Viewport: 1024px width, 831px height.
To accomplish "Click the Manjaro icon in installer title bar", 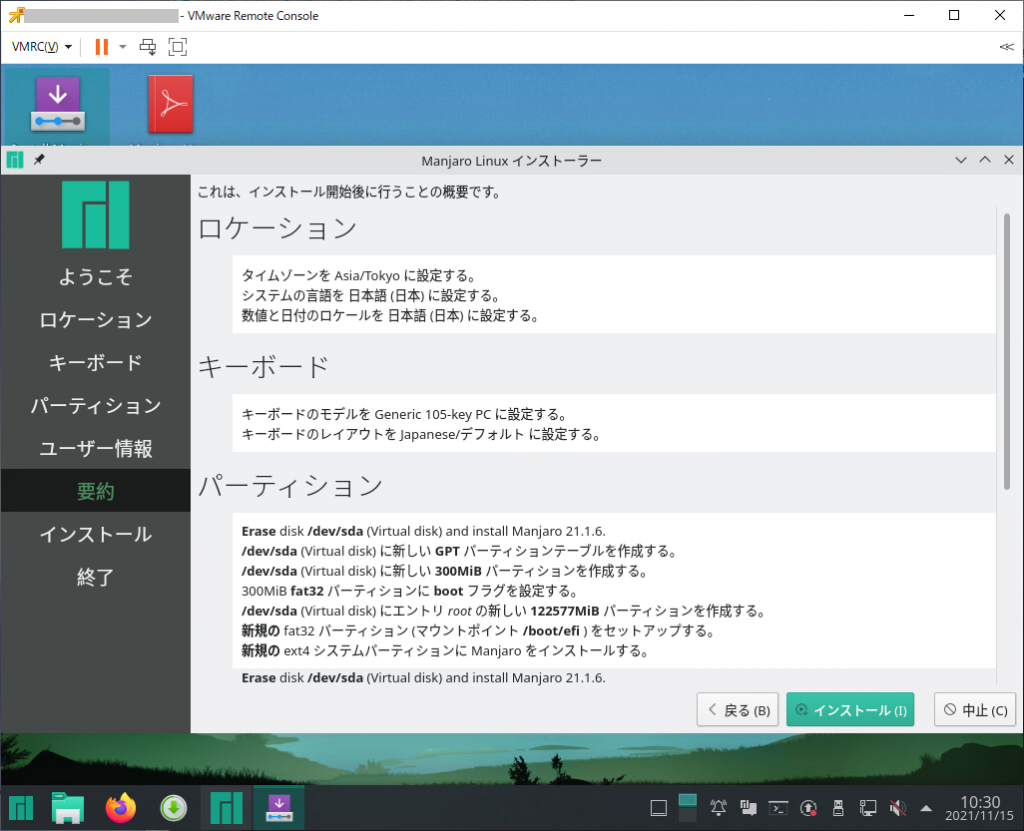I will pos(14,160).
